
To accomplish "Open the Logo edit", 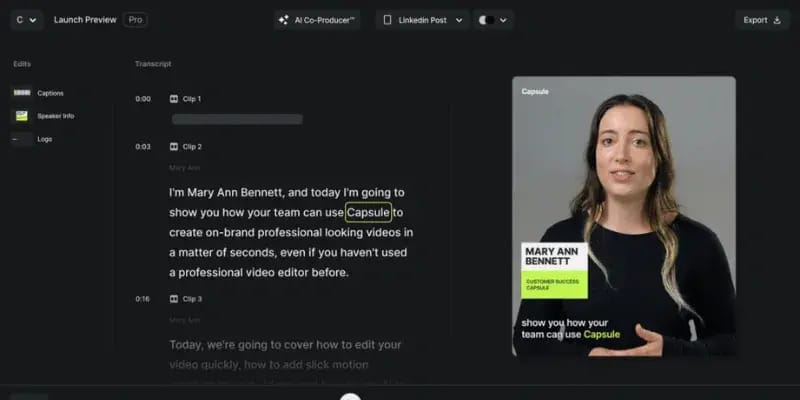I will coord(32,139).
